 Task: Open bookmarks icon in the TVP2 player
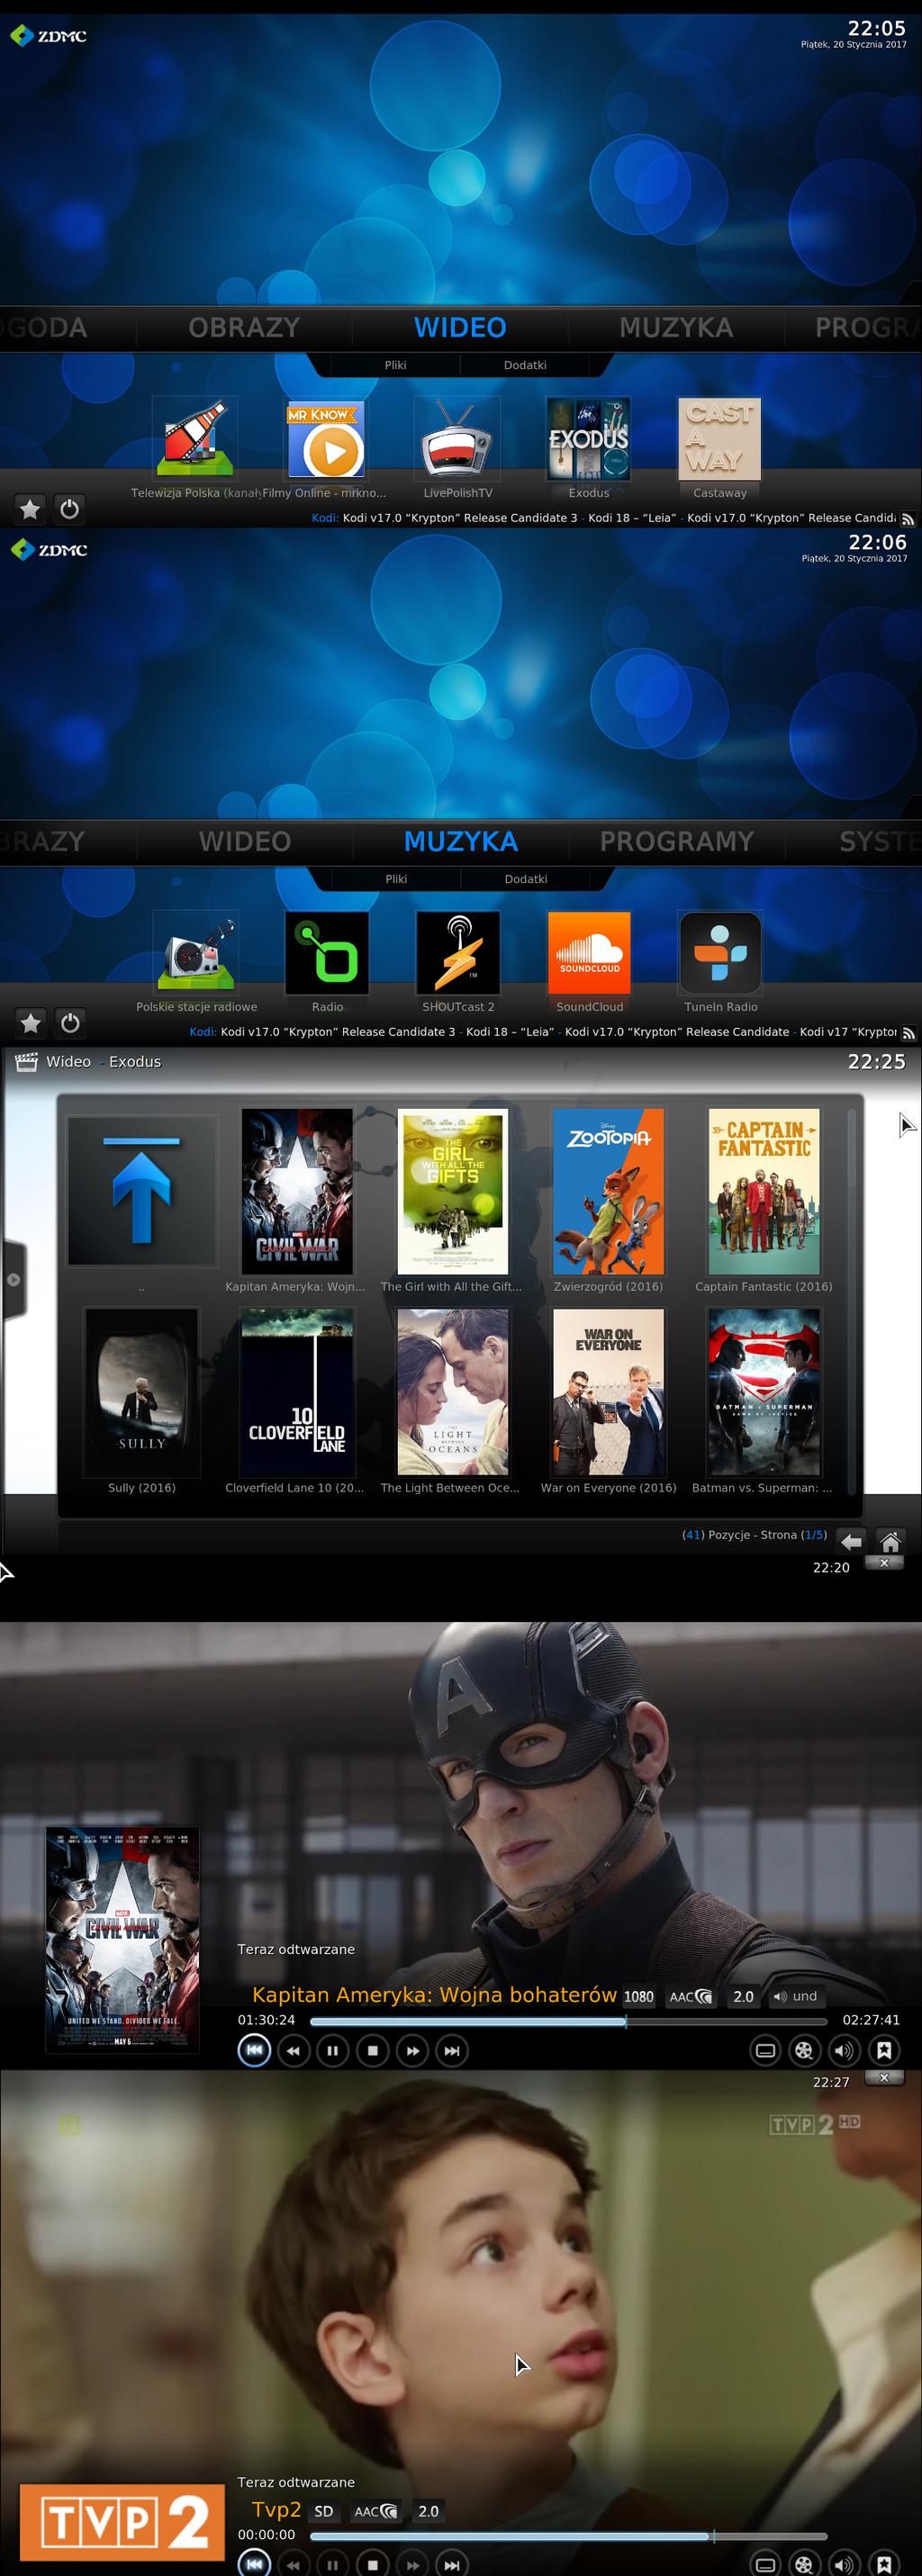pyautogui.click(x=884, y=2564)
